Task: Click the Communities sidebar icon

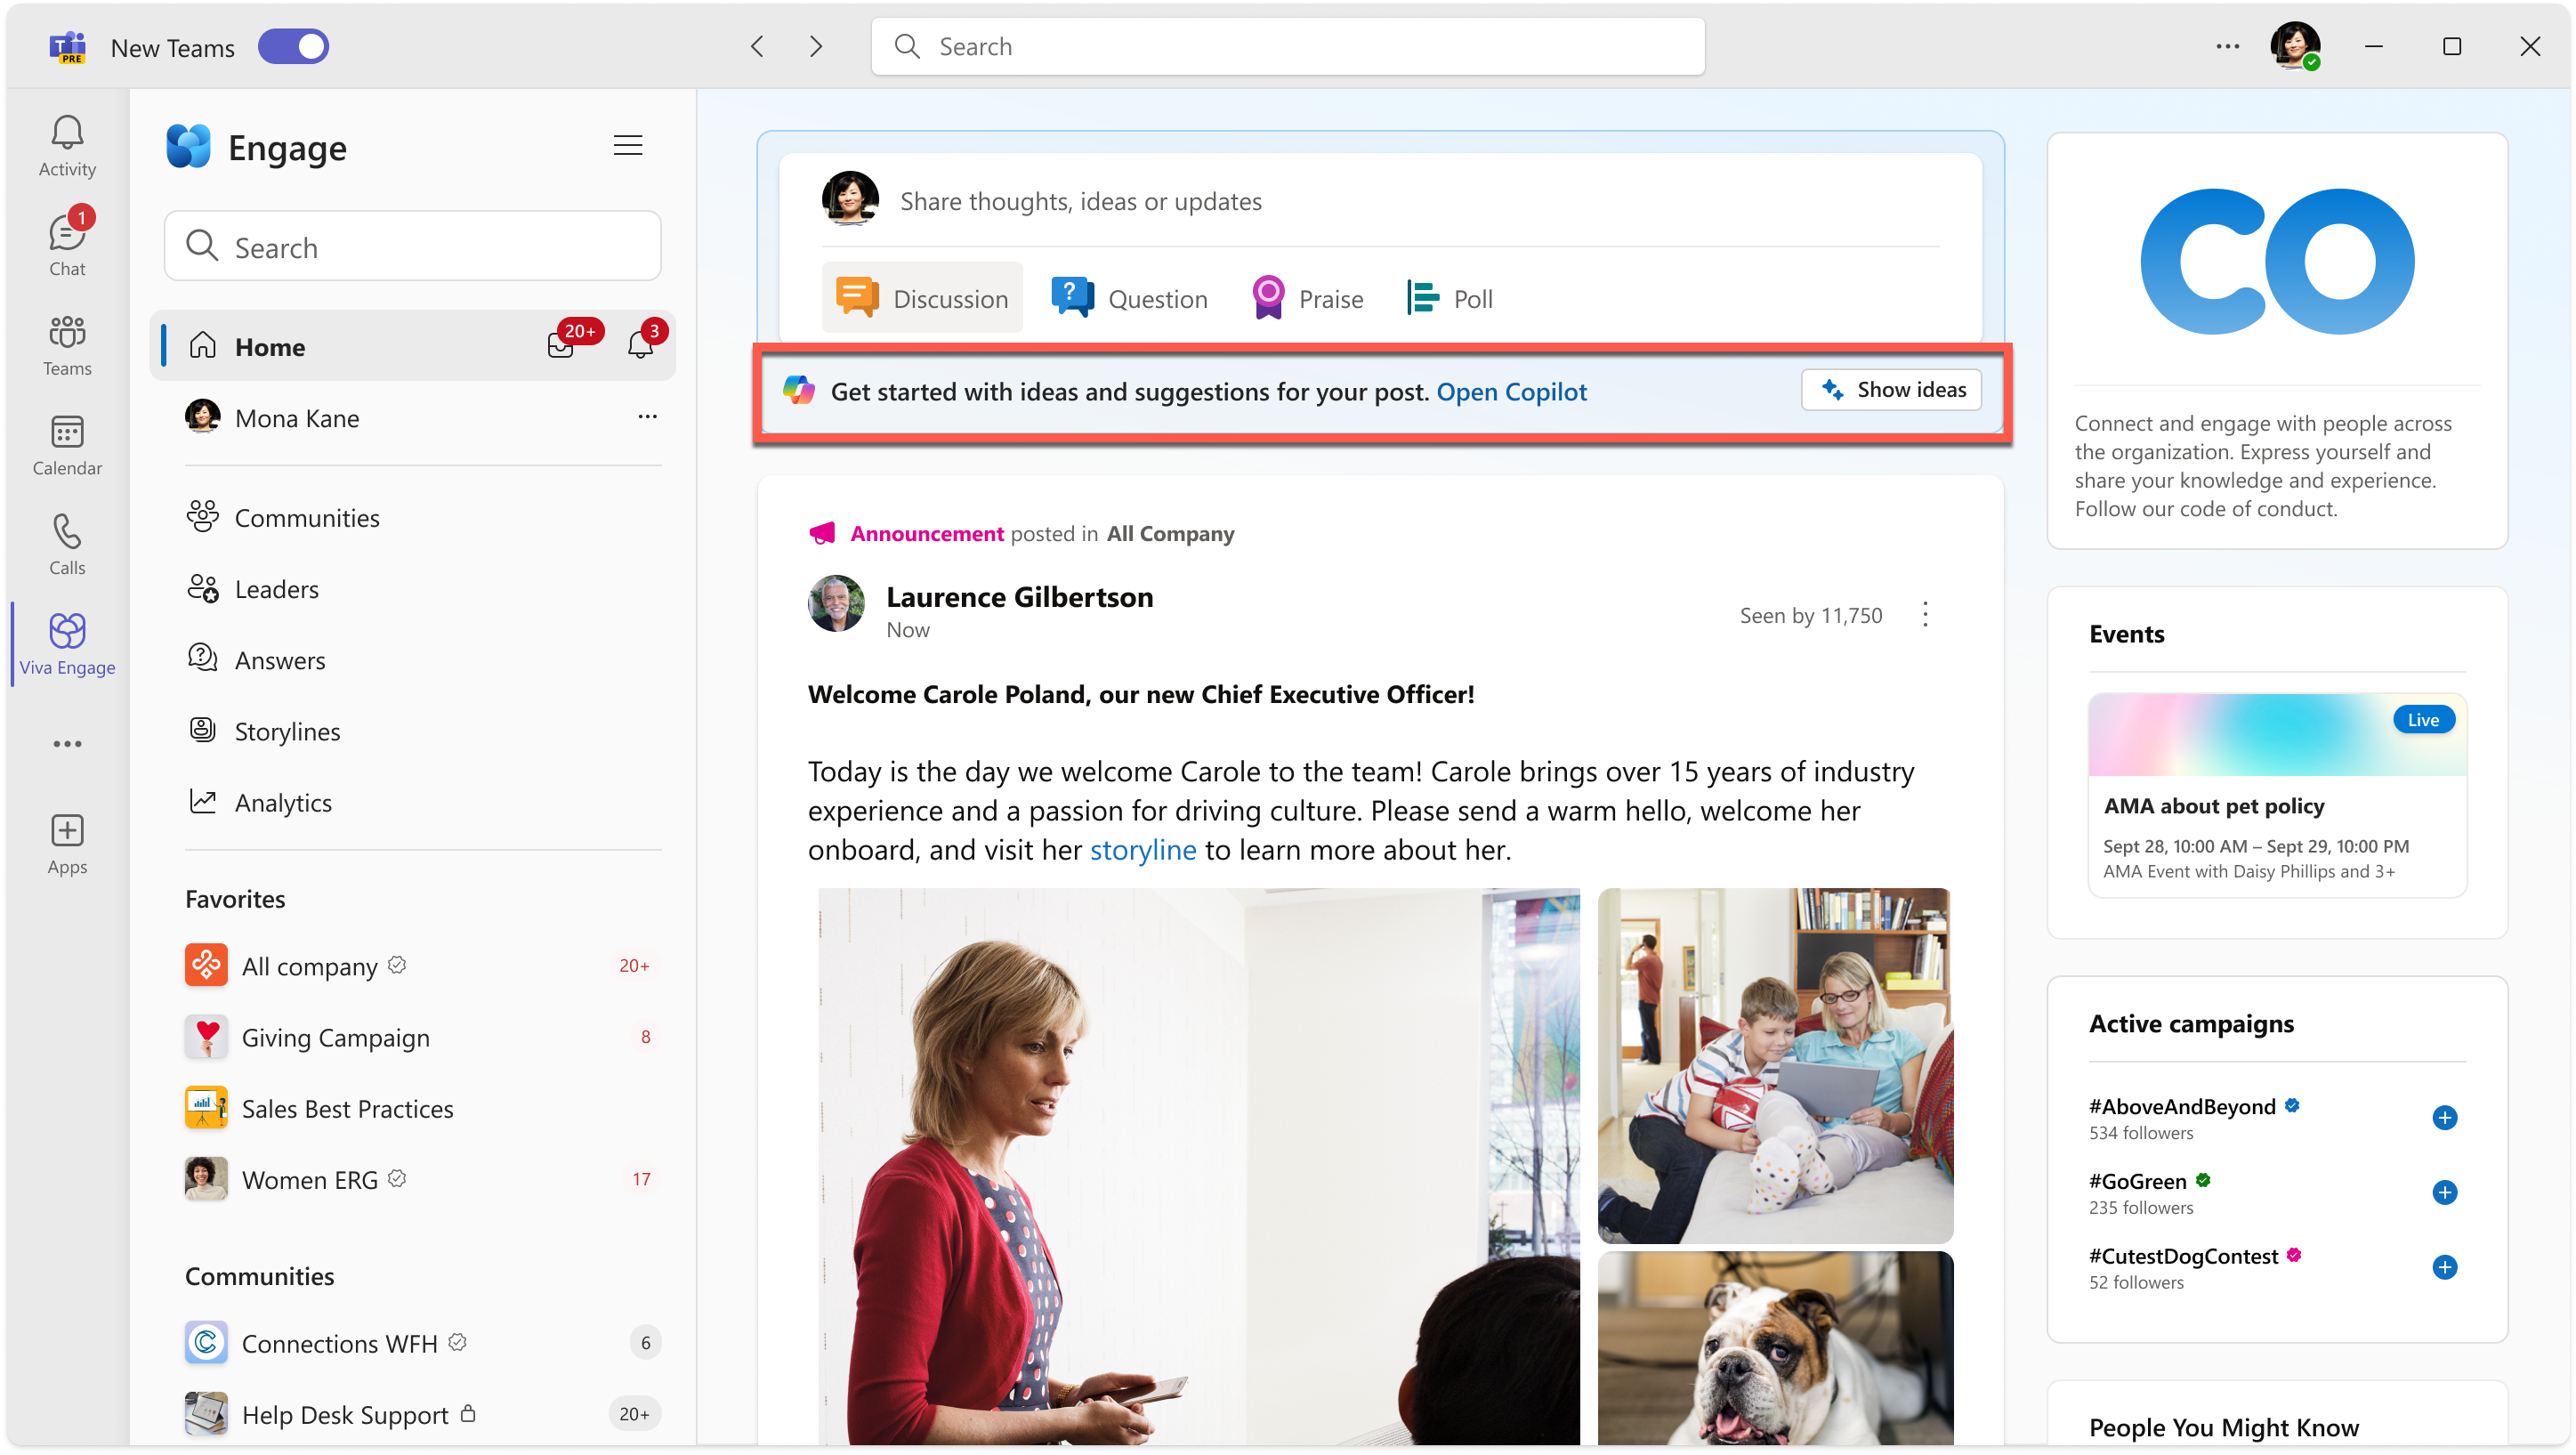Action: pyautogui.click(x=204, y=517)
